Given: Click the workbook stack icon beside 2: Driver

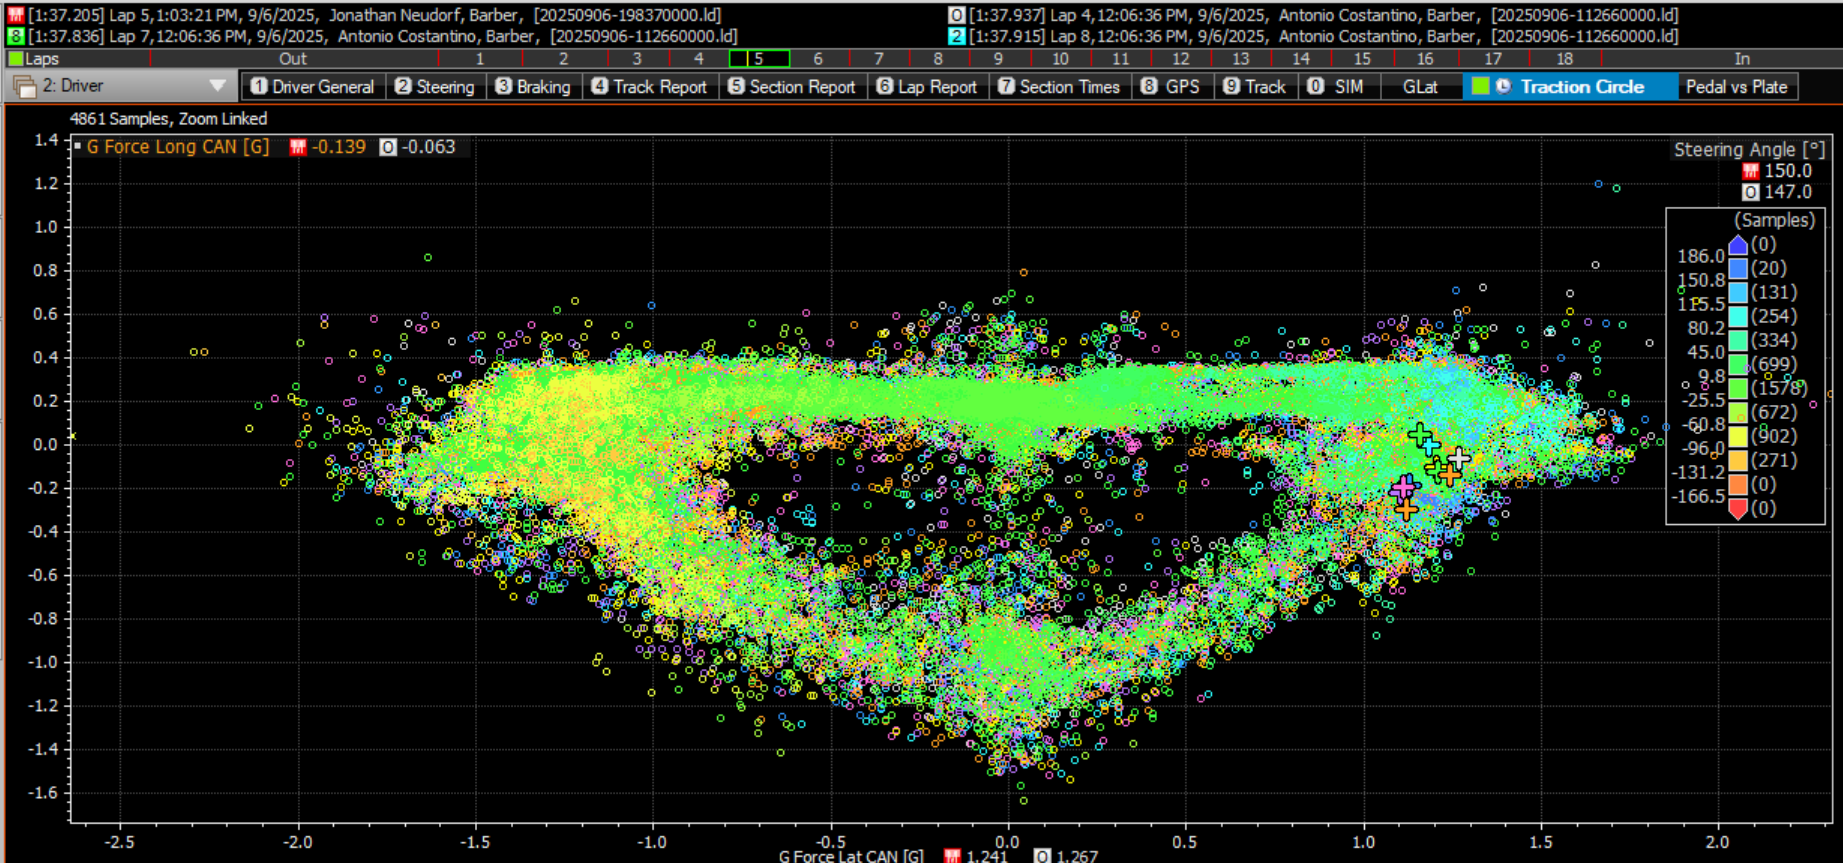Looking at the screenshot, I should coord(24,87).
